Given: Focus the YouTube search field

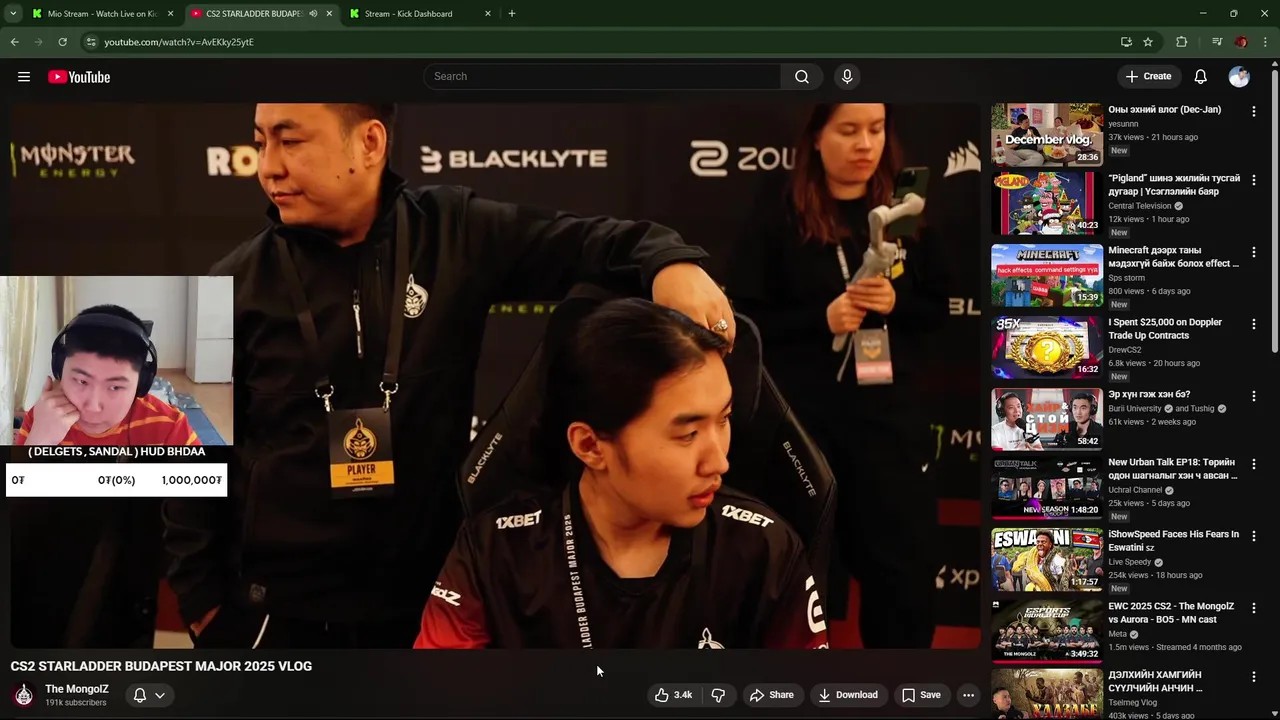Looking at the screenshot, I should pyautogui.click(x=602, y=77).
